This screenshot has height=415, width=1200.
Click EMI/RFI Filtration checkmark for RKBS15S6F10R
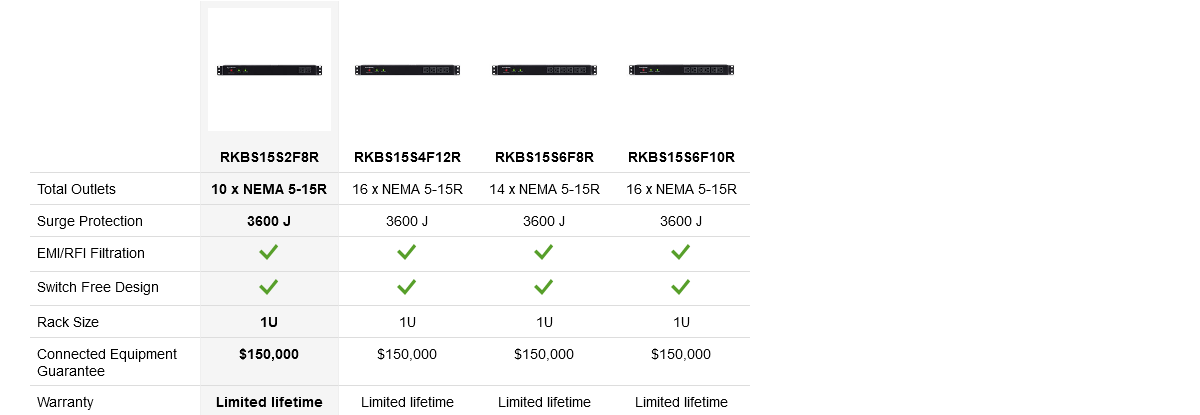pyautogui.click(x=681, y=253)
